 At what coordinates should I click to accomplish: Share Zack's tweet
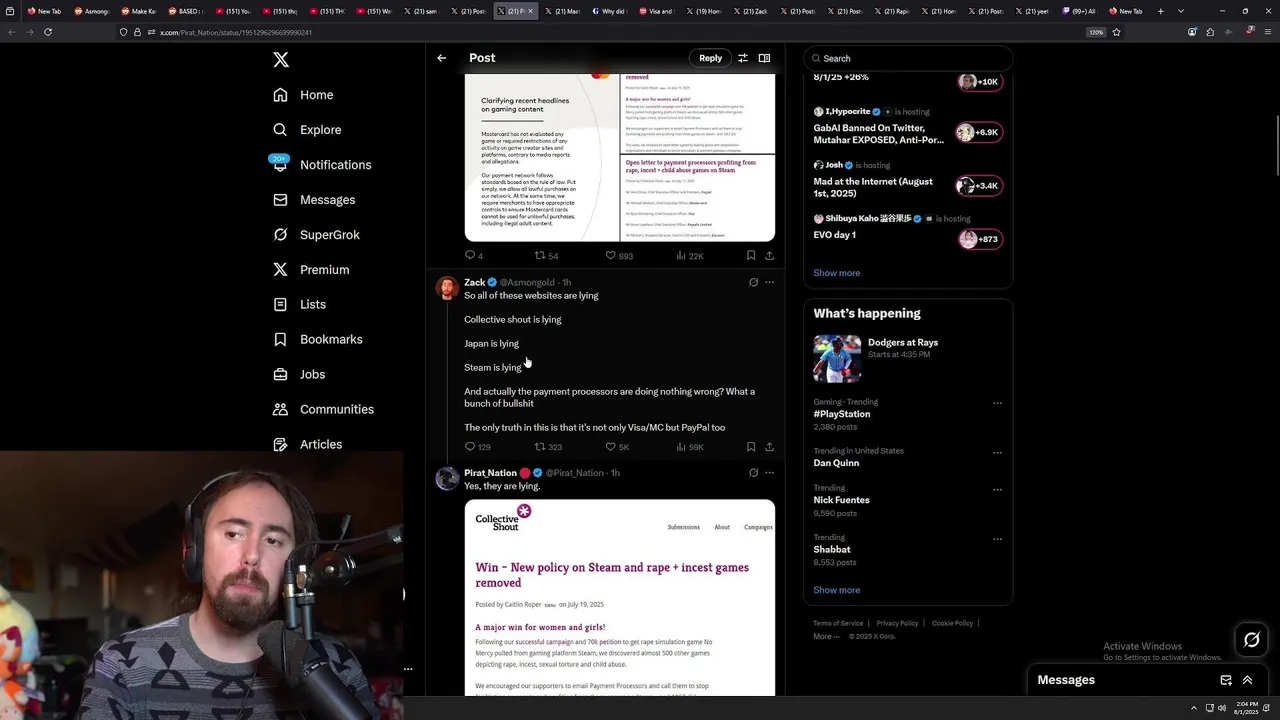[x=769, y=447]
